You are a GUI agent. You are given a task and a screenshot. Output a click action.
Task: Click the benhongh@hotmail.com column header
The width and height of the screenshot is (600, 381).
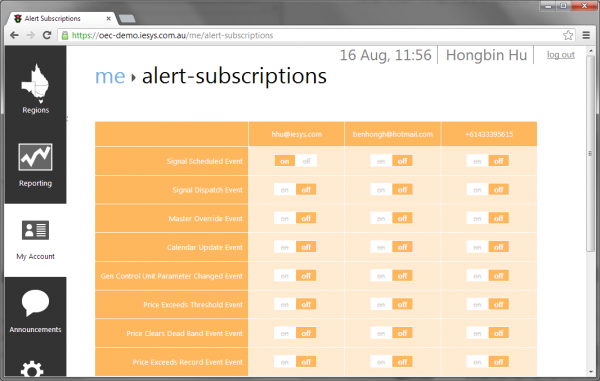(393, 134)
